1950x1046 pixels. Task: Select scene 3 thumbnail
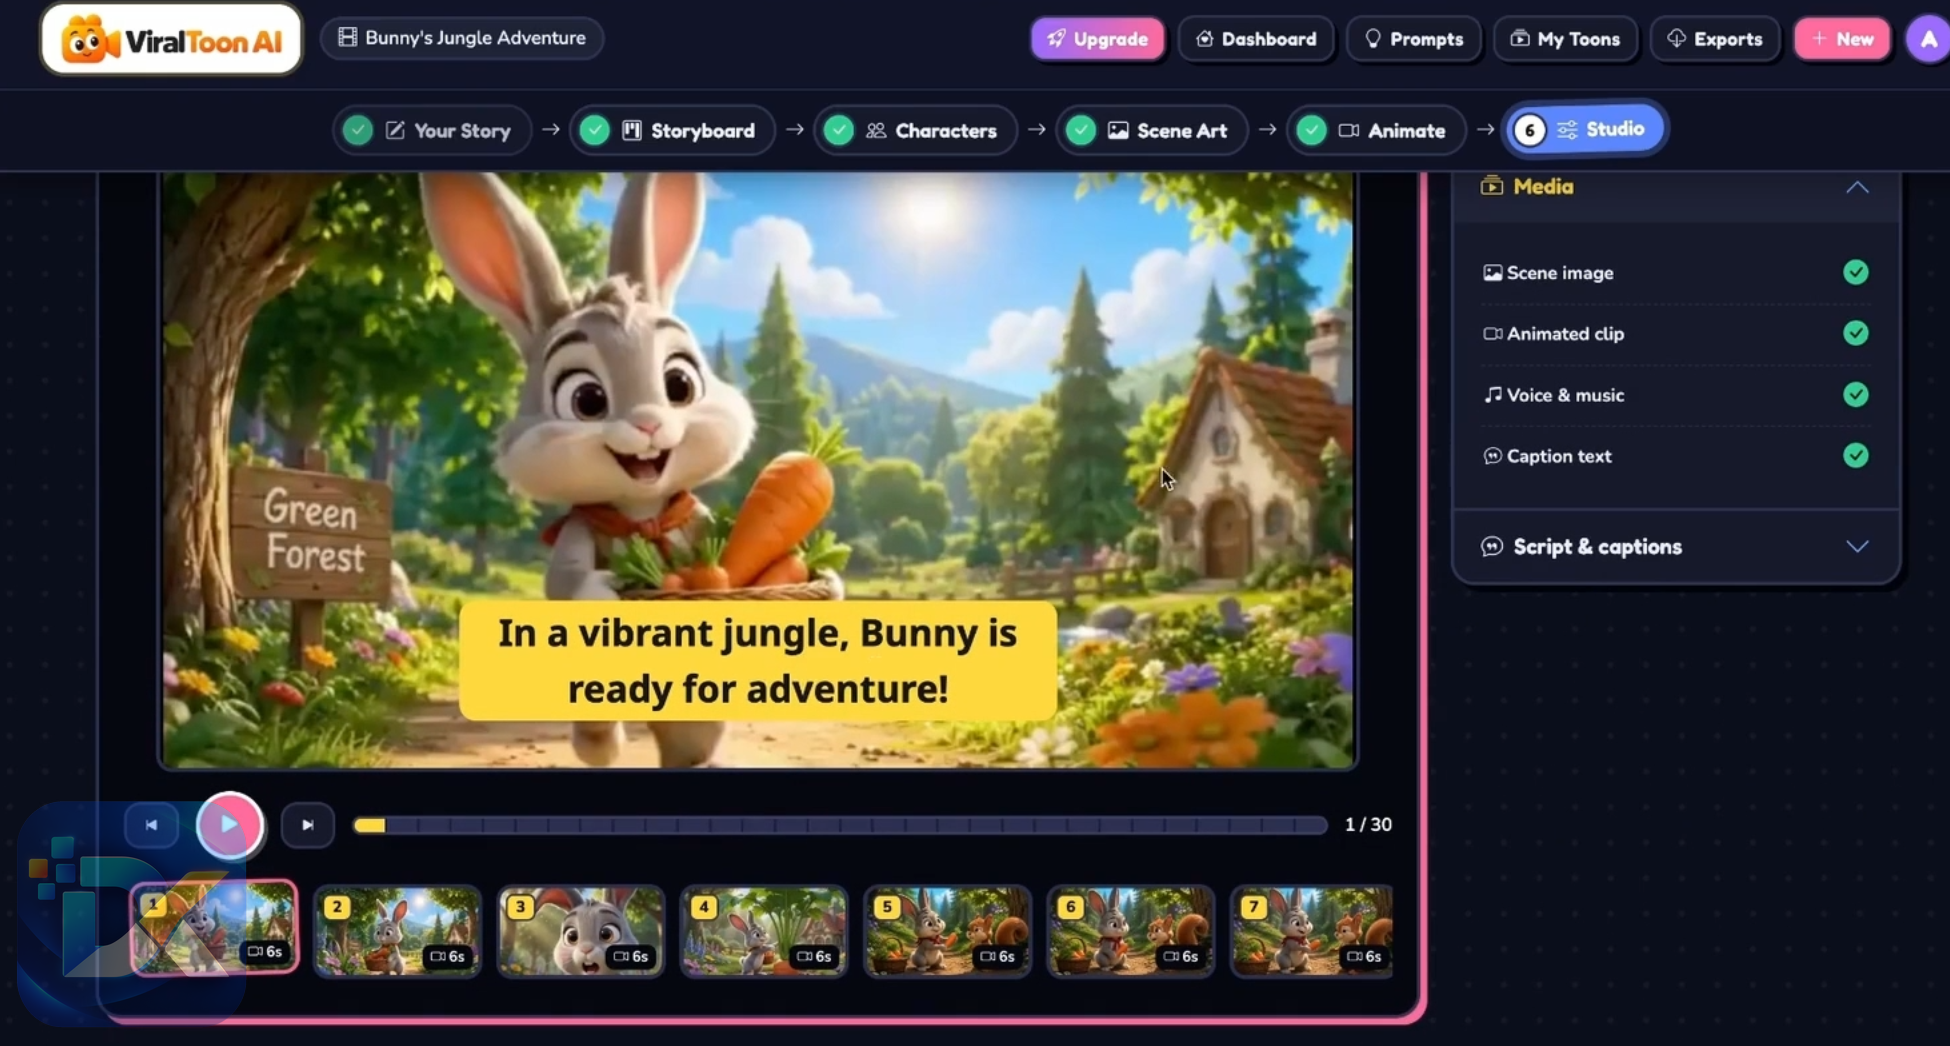point(581,931)
